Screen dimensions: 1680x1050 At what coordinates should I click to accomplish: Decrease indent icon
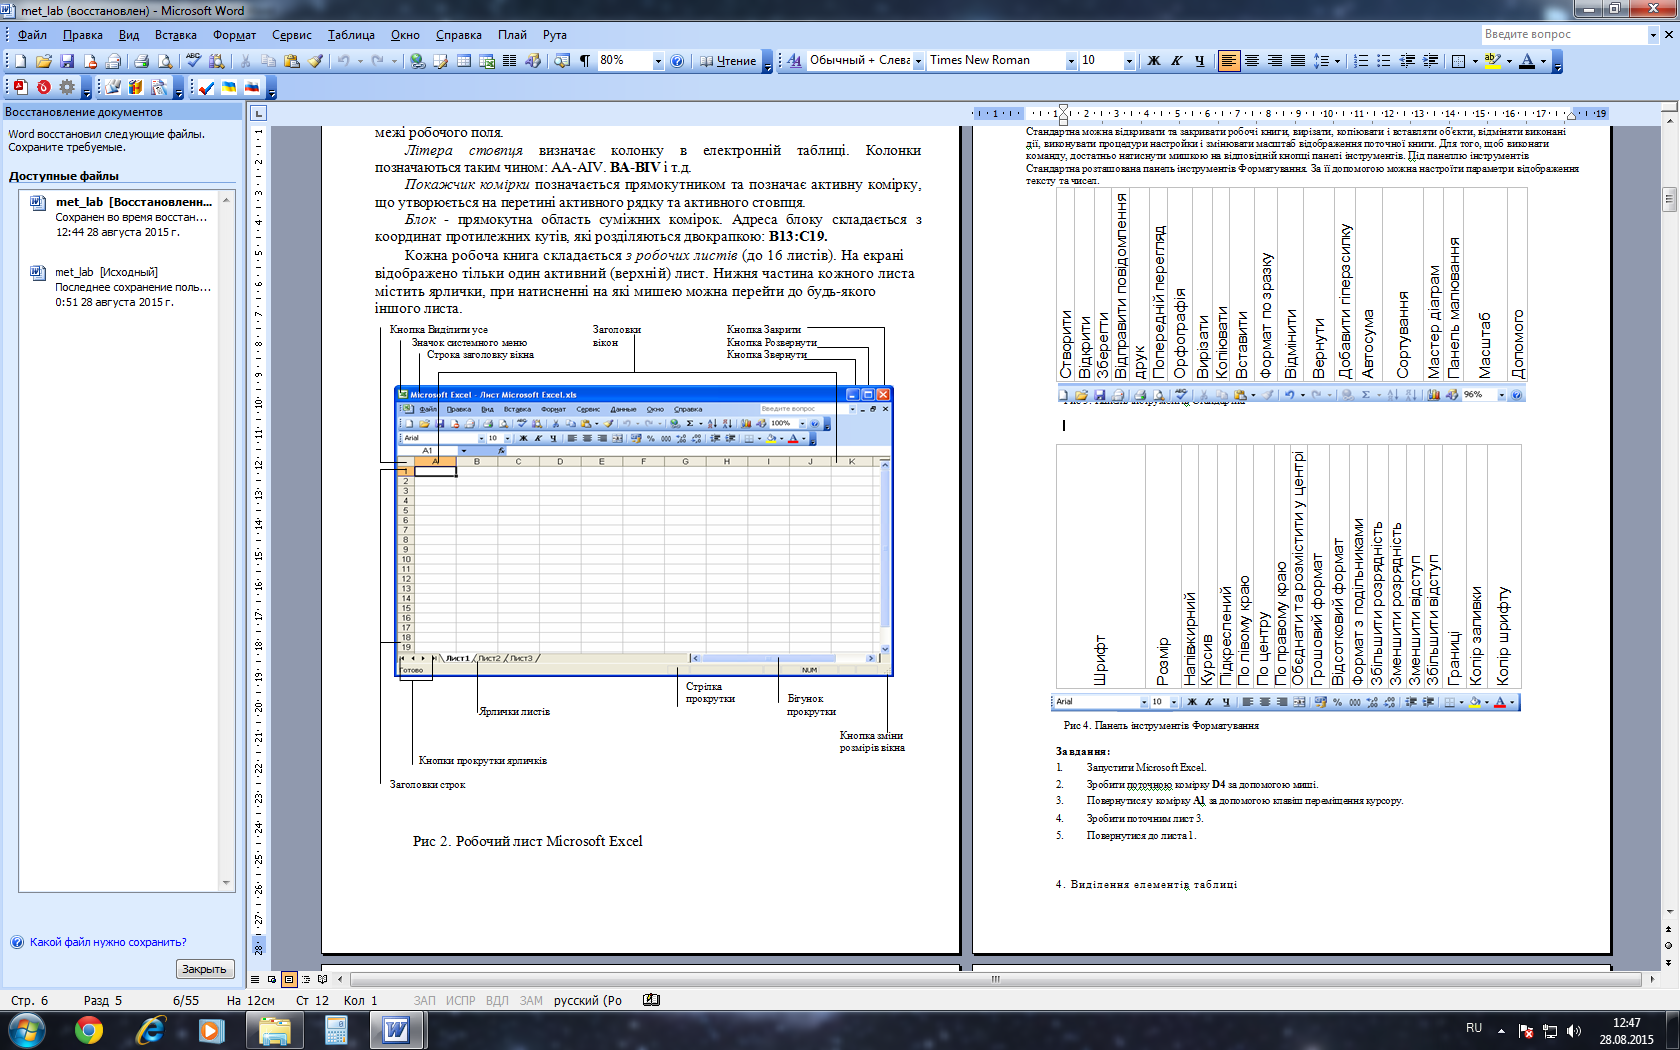[x=1407, y=61]
